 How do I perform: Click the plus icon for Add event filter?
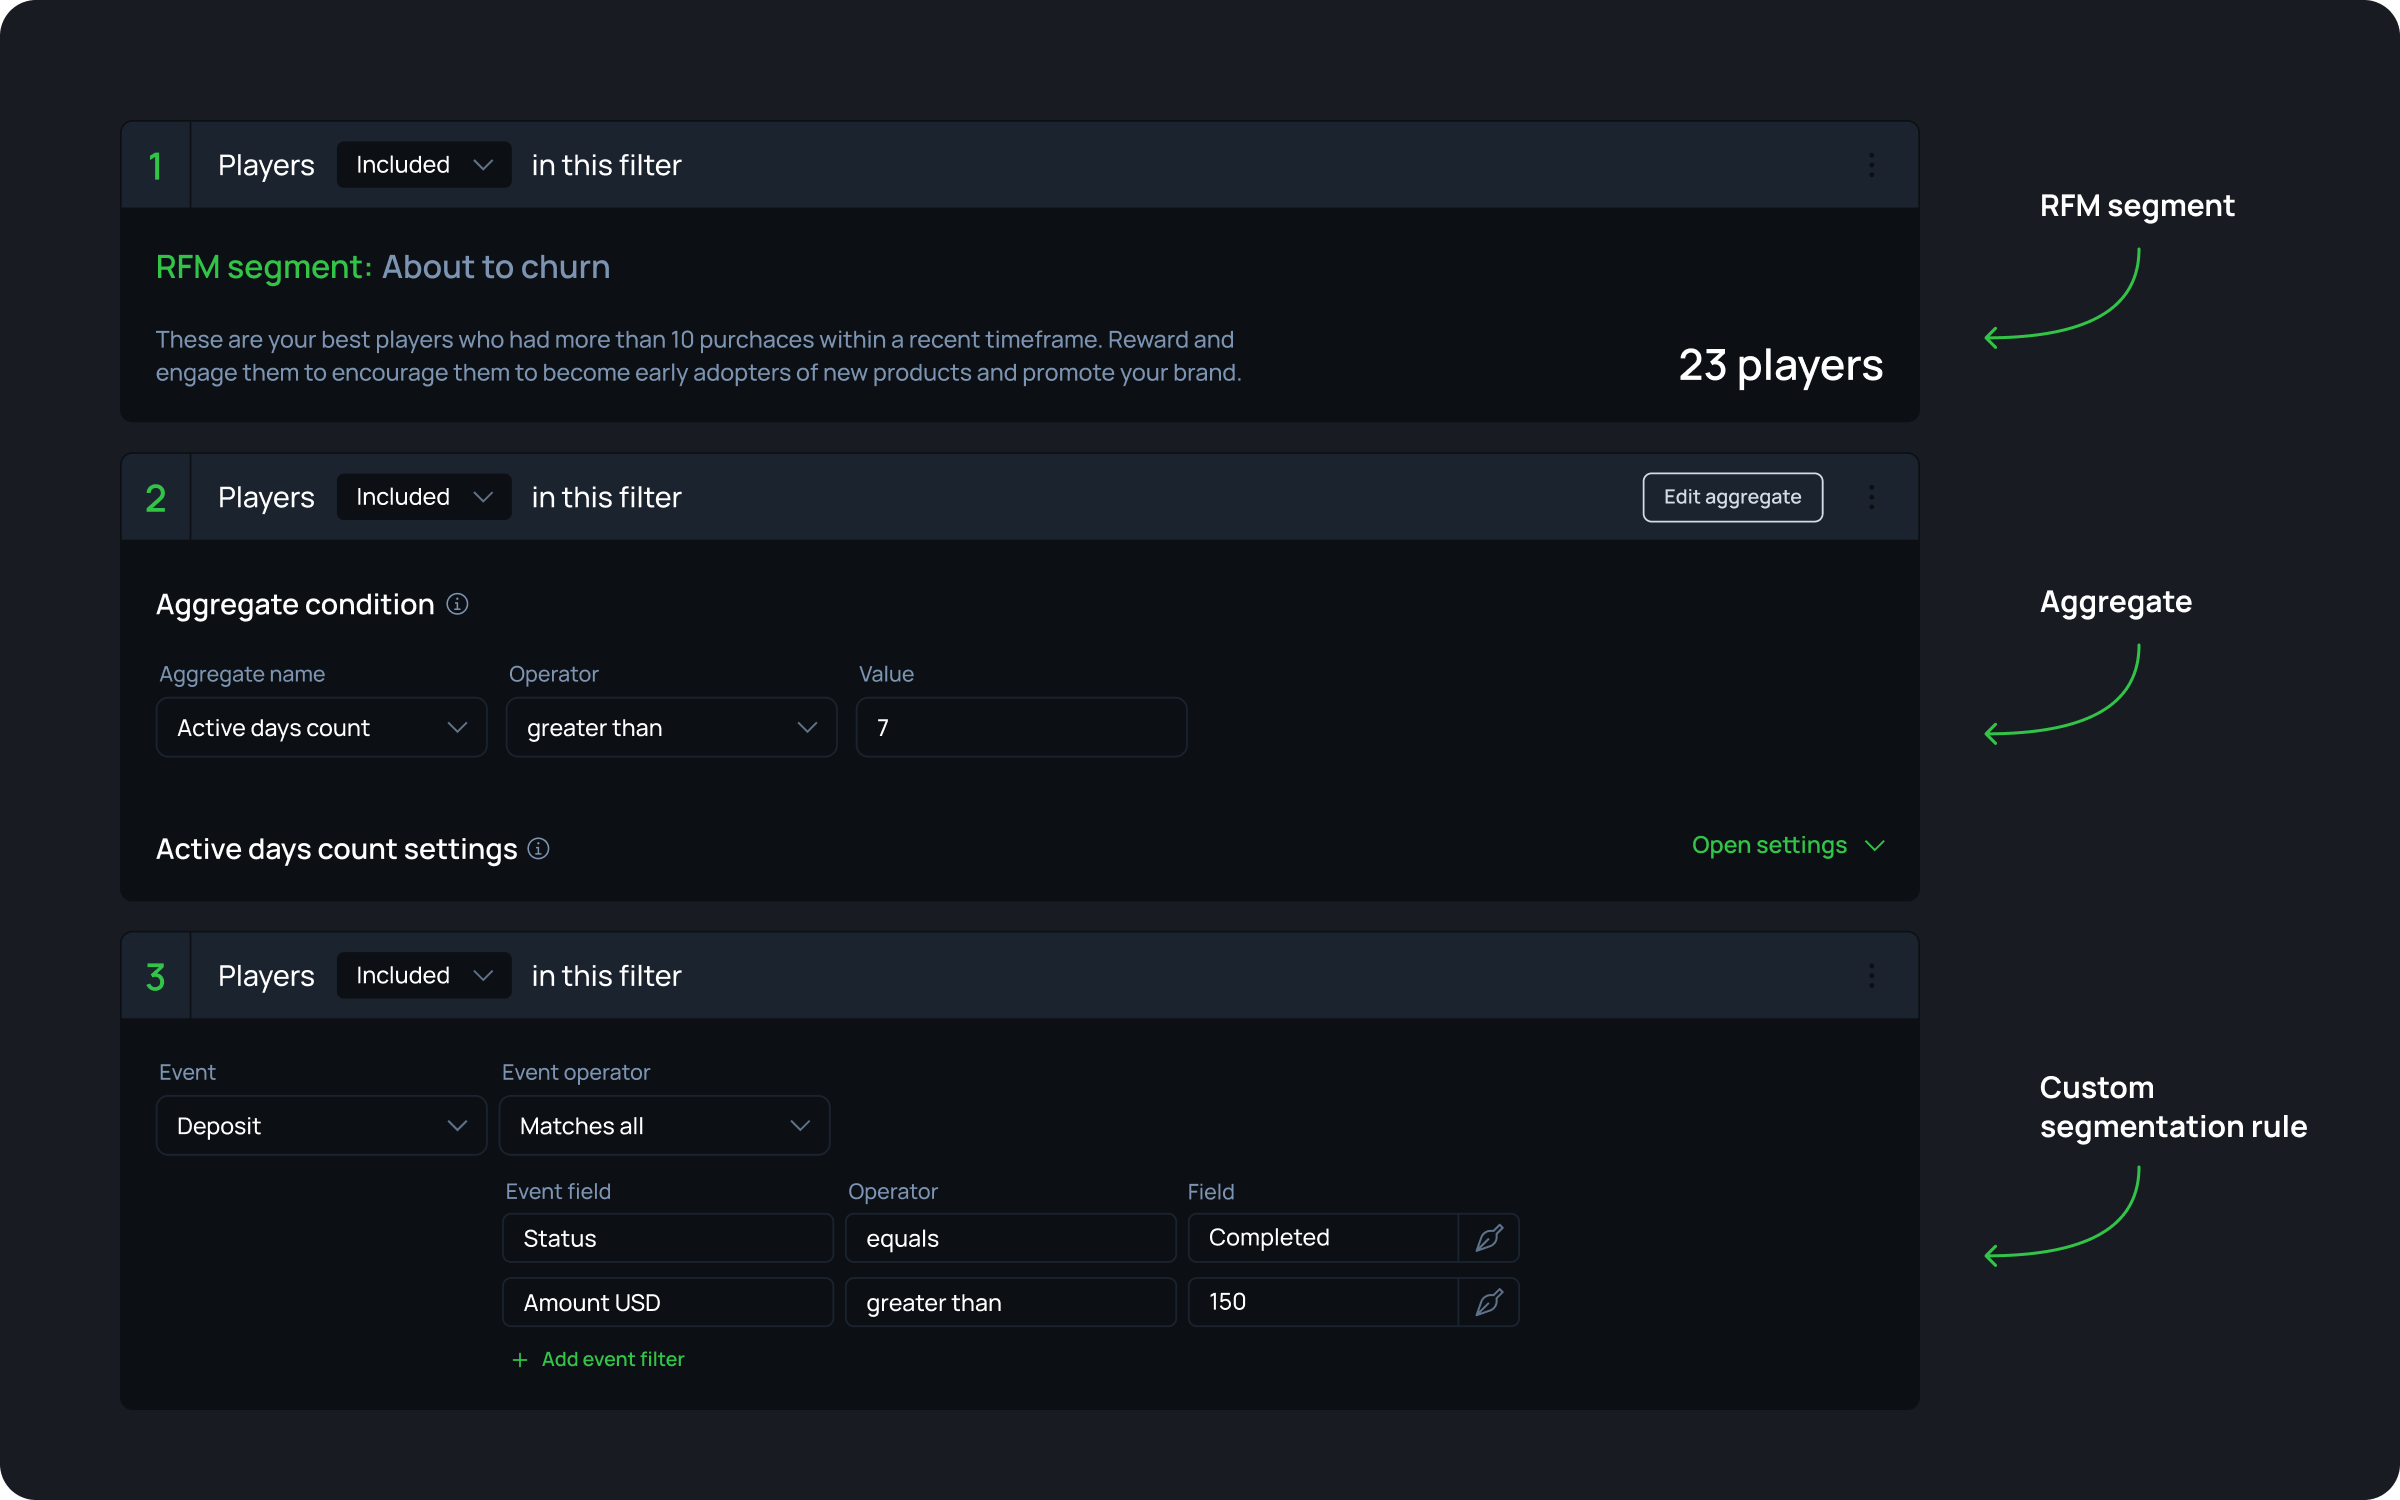pyautogui.click(x=520, y=1360)
